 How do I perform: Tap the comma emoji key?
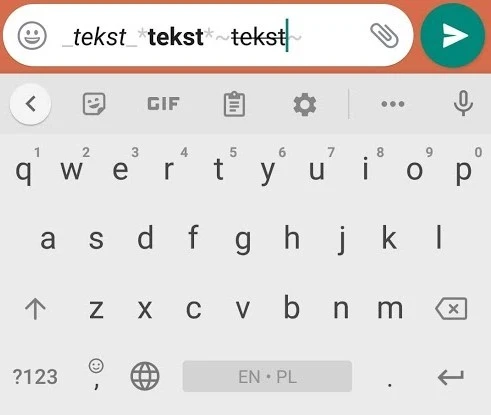tap(96, 374)
